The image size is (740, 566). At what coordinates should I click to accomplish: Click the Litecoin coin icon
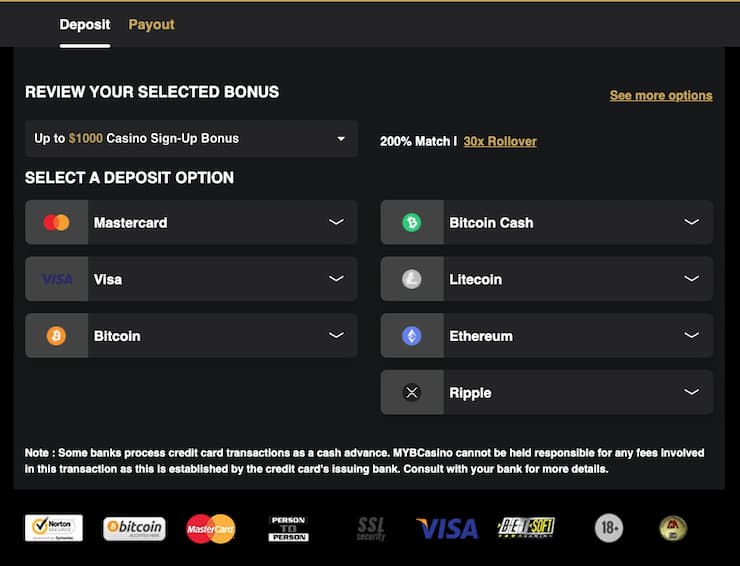412,279
